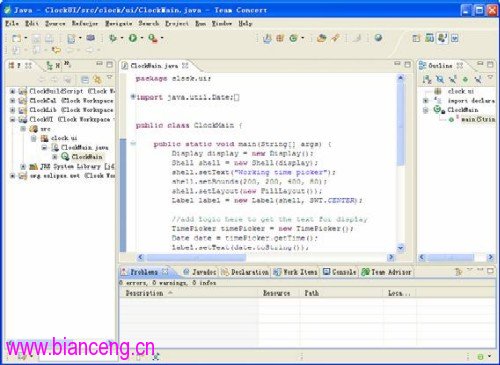500x365 pixels.
Task: Open the Refactor menu
Action: pos(85,23)
